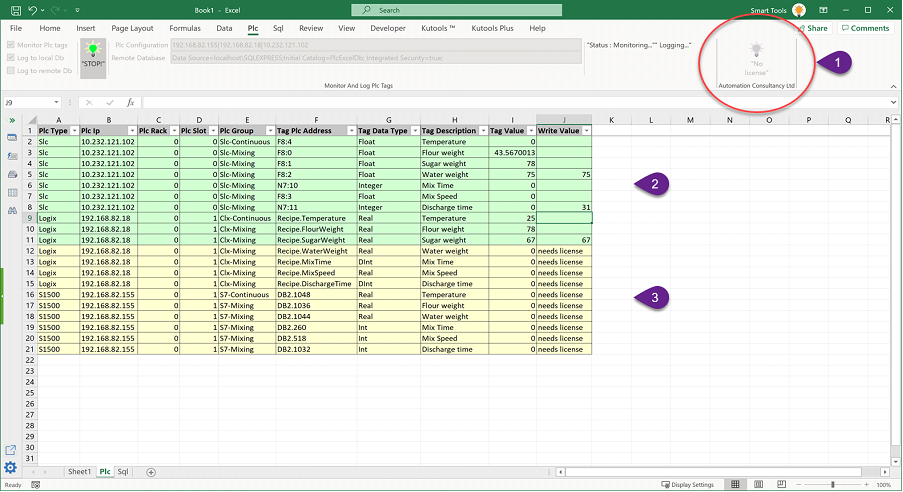
Task: Open the undo history dropdown arrow
Action: [x=43, y=10]
